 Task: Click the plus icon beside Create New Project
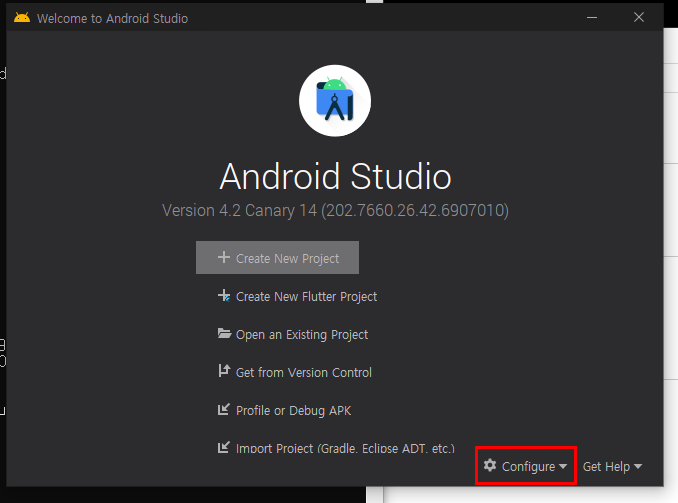pyautogui.click(x=224, y=257)
